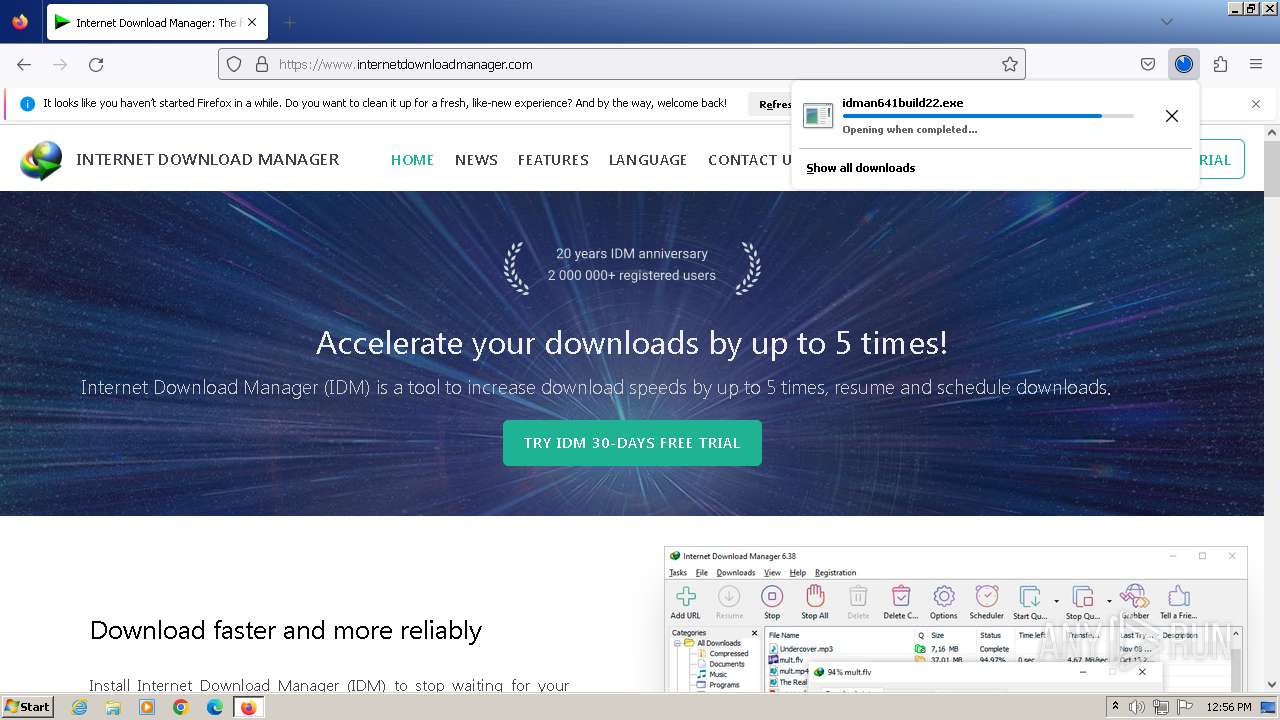The image size is (1280, 720).
Task: Click the taskbar clock showing 12:56 PM
Action: (x=1229, y=707)
